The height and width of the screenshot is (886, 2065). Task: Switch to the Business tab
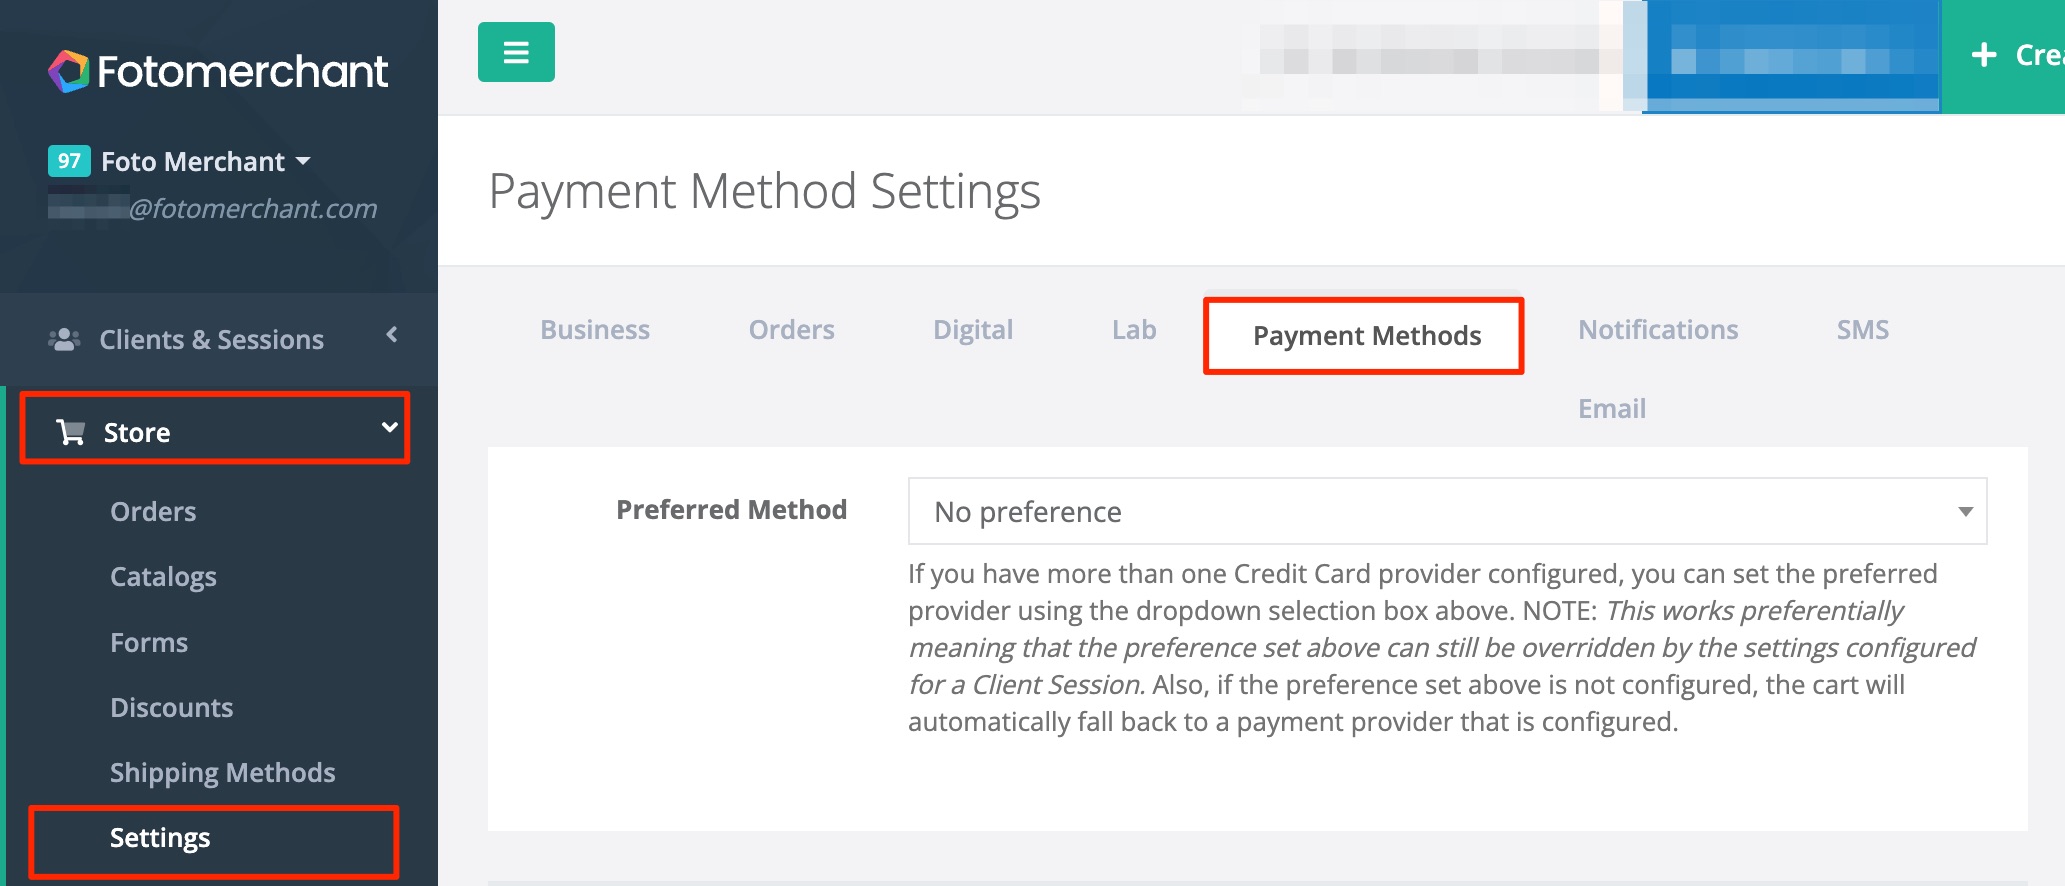pos(595,330)
